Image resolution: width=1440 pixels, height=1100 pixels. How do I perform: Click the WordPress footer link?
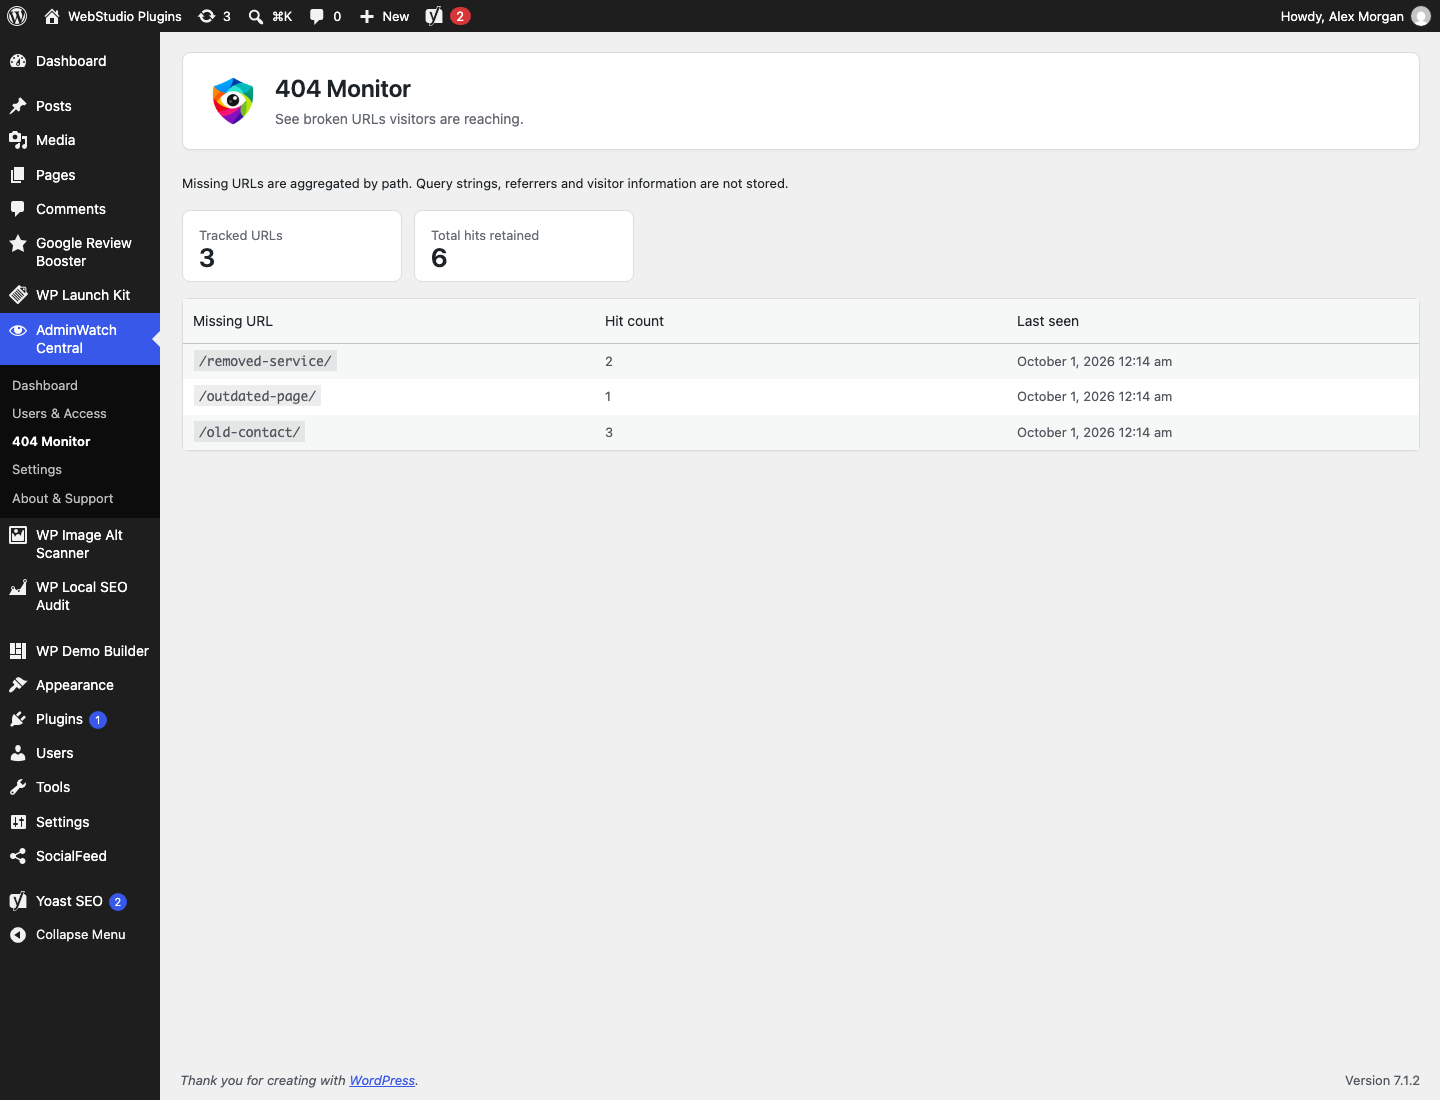click(x=382, y=1080)
